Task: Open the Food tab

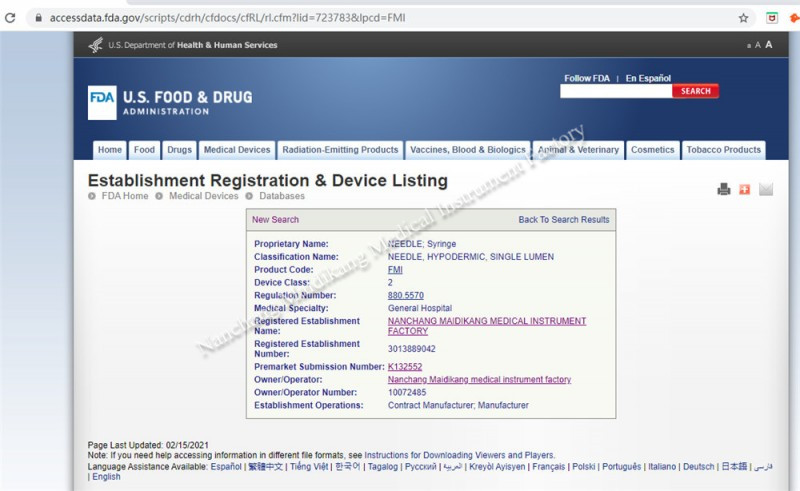Action: [x=144, y=150]
